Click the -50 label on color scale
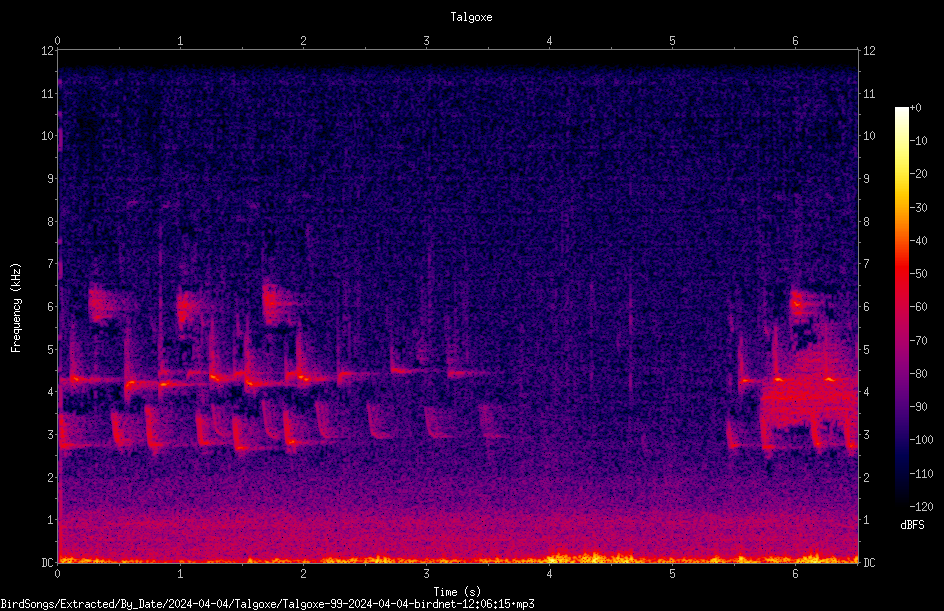The width and height of the screenshot is (944, 611). (919, 274)
